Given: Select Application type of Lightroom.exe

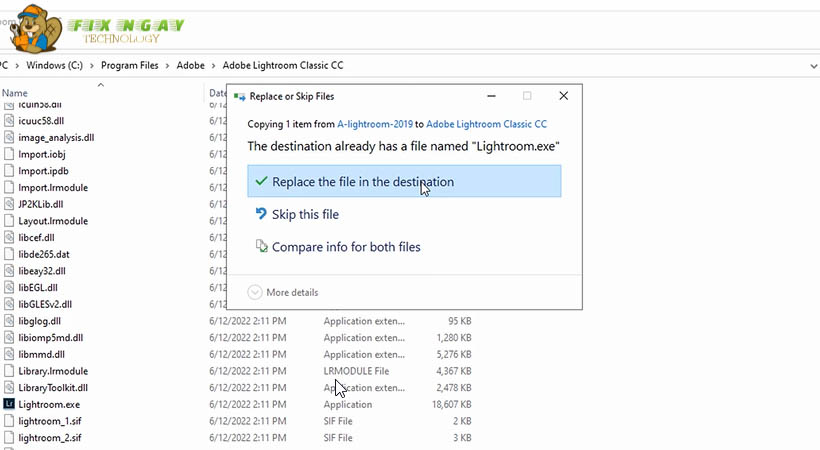Looking at the screenshot, I should point(348,404).
